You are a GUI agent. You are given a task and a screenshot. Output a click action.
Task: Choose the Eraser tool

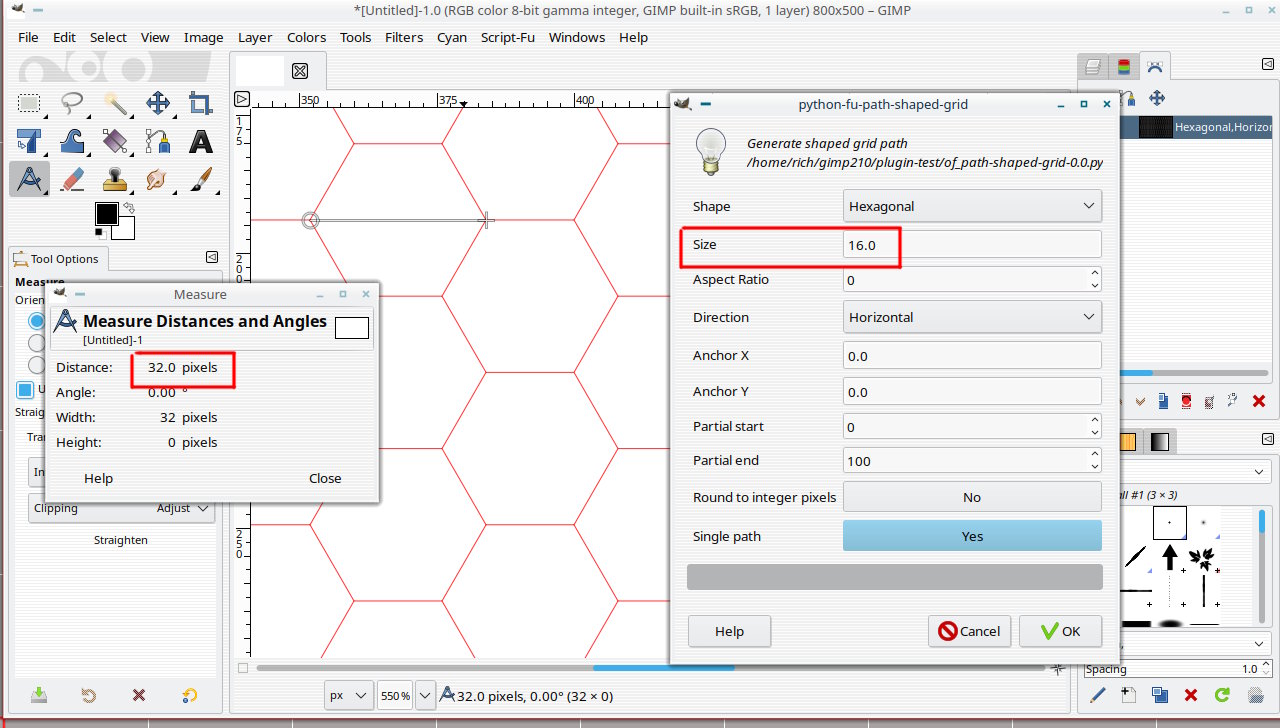click(74, 180)
